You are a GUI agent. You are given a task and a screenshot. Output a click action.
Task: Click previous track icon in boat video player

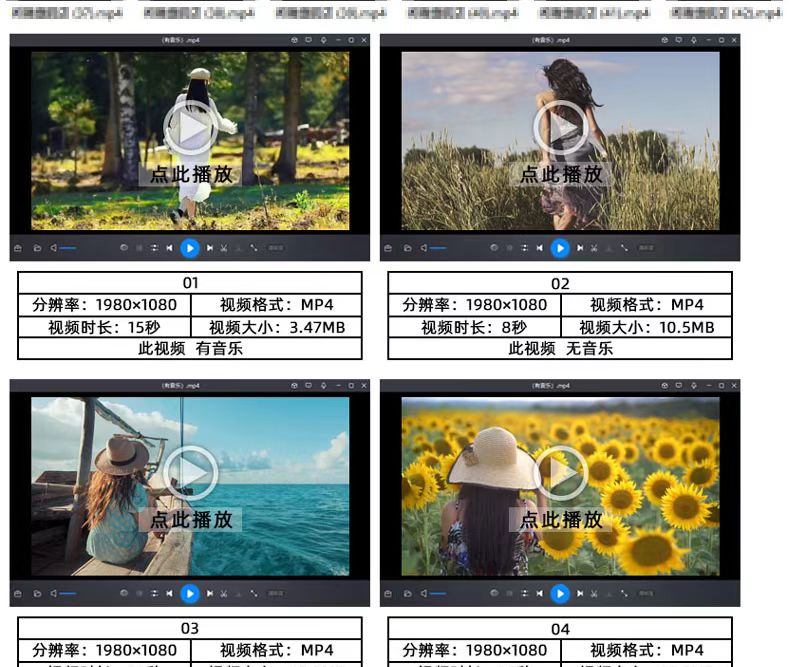click(x=169, y=593)
